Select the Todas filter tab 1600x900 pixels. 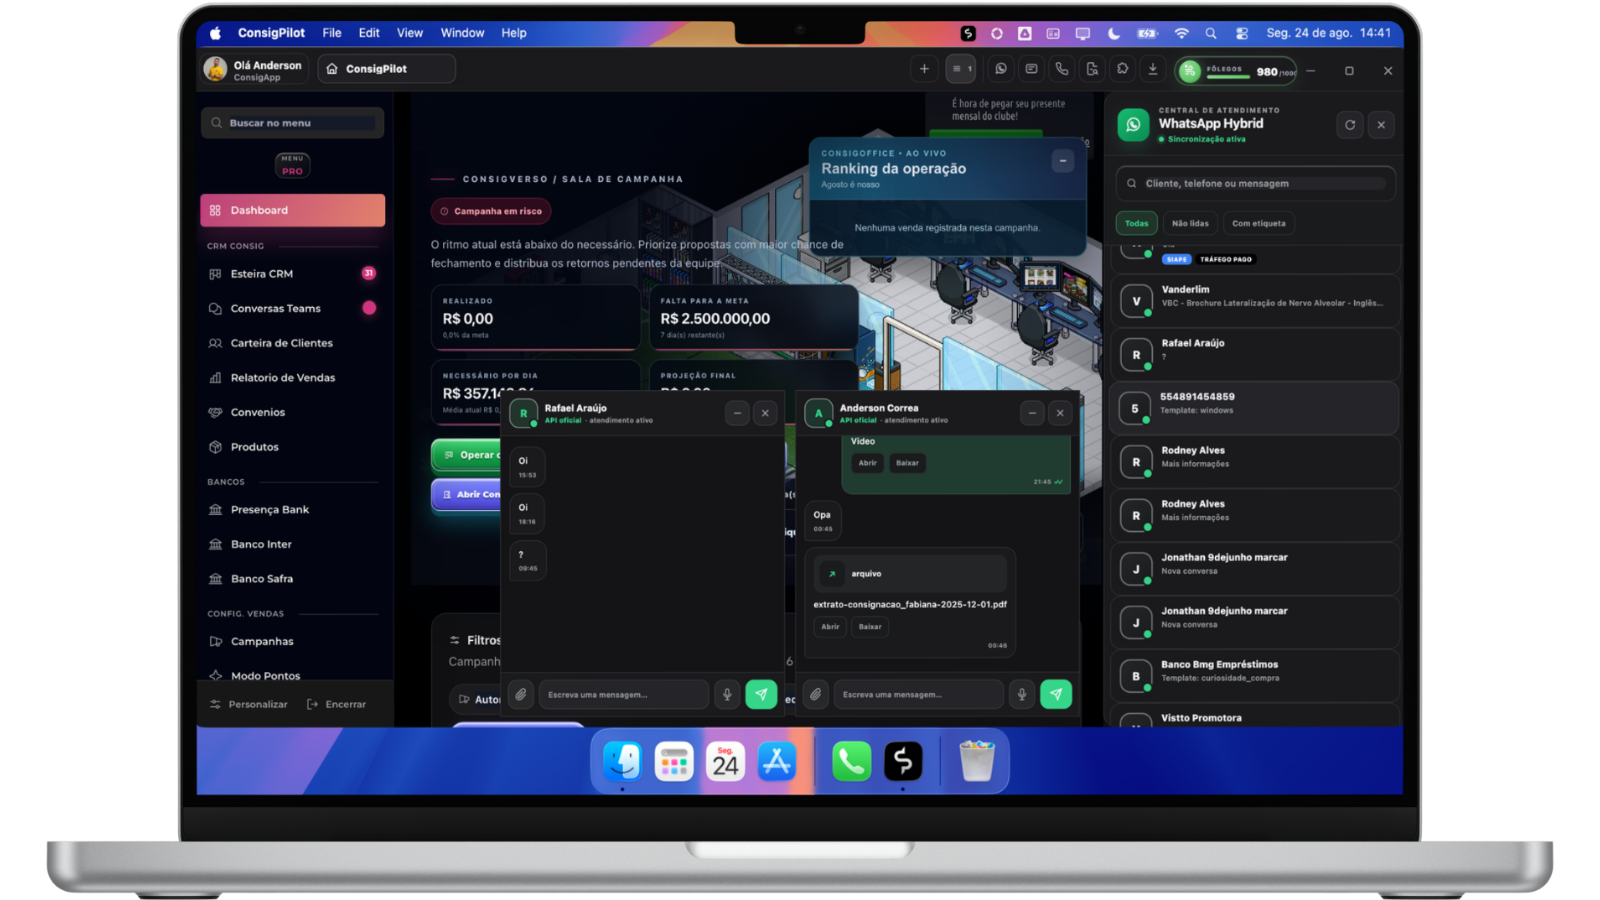click(x=1137, y=223)
